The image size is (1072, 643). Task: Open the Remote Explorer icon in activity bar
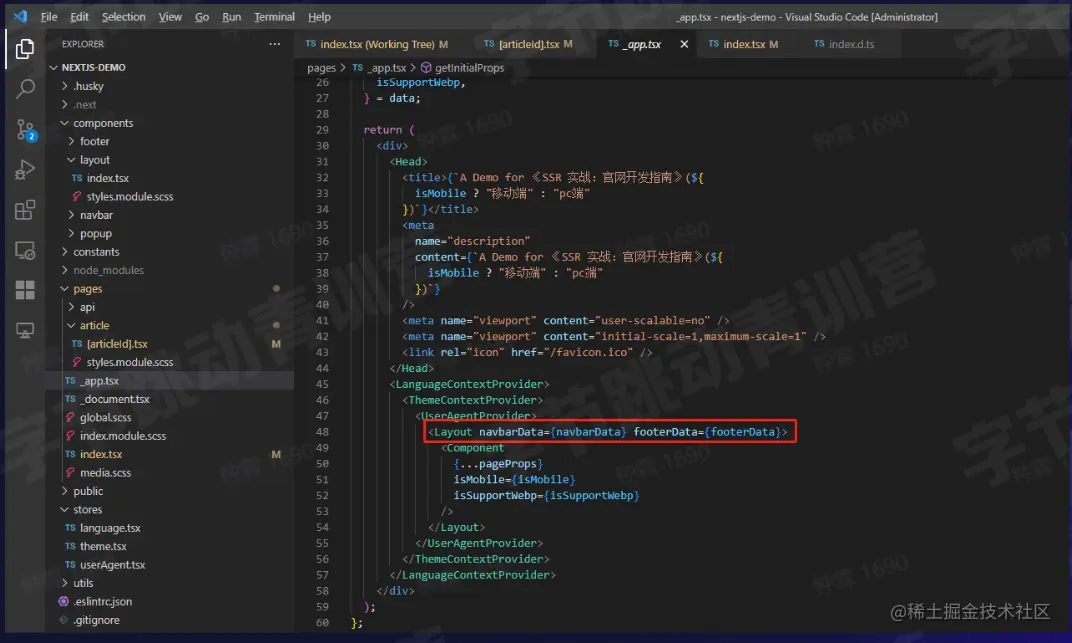click(x=25, y=250)
